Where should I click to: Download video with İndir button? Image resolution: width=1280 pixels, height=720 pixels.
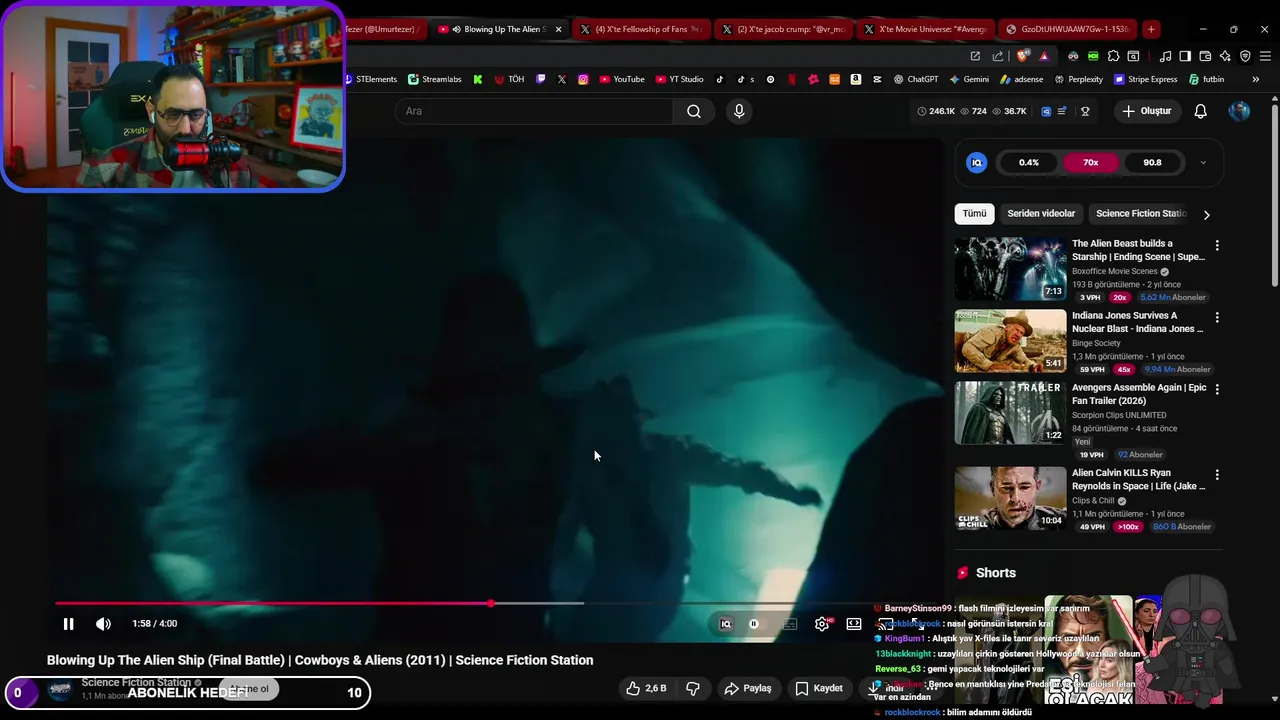pyautogui.click(x=886, y=688)
